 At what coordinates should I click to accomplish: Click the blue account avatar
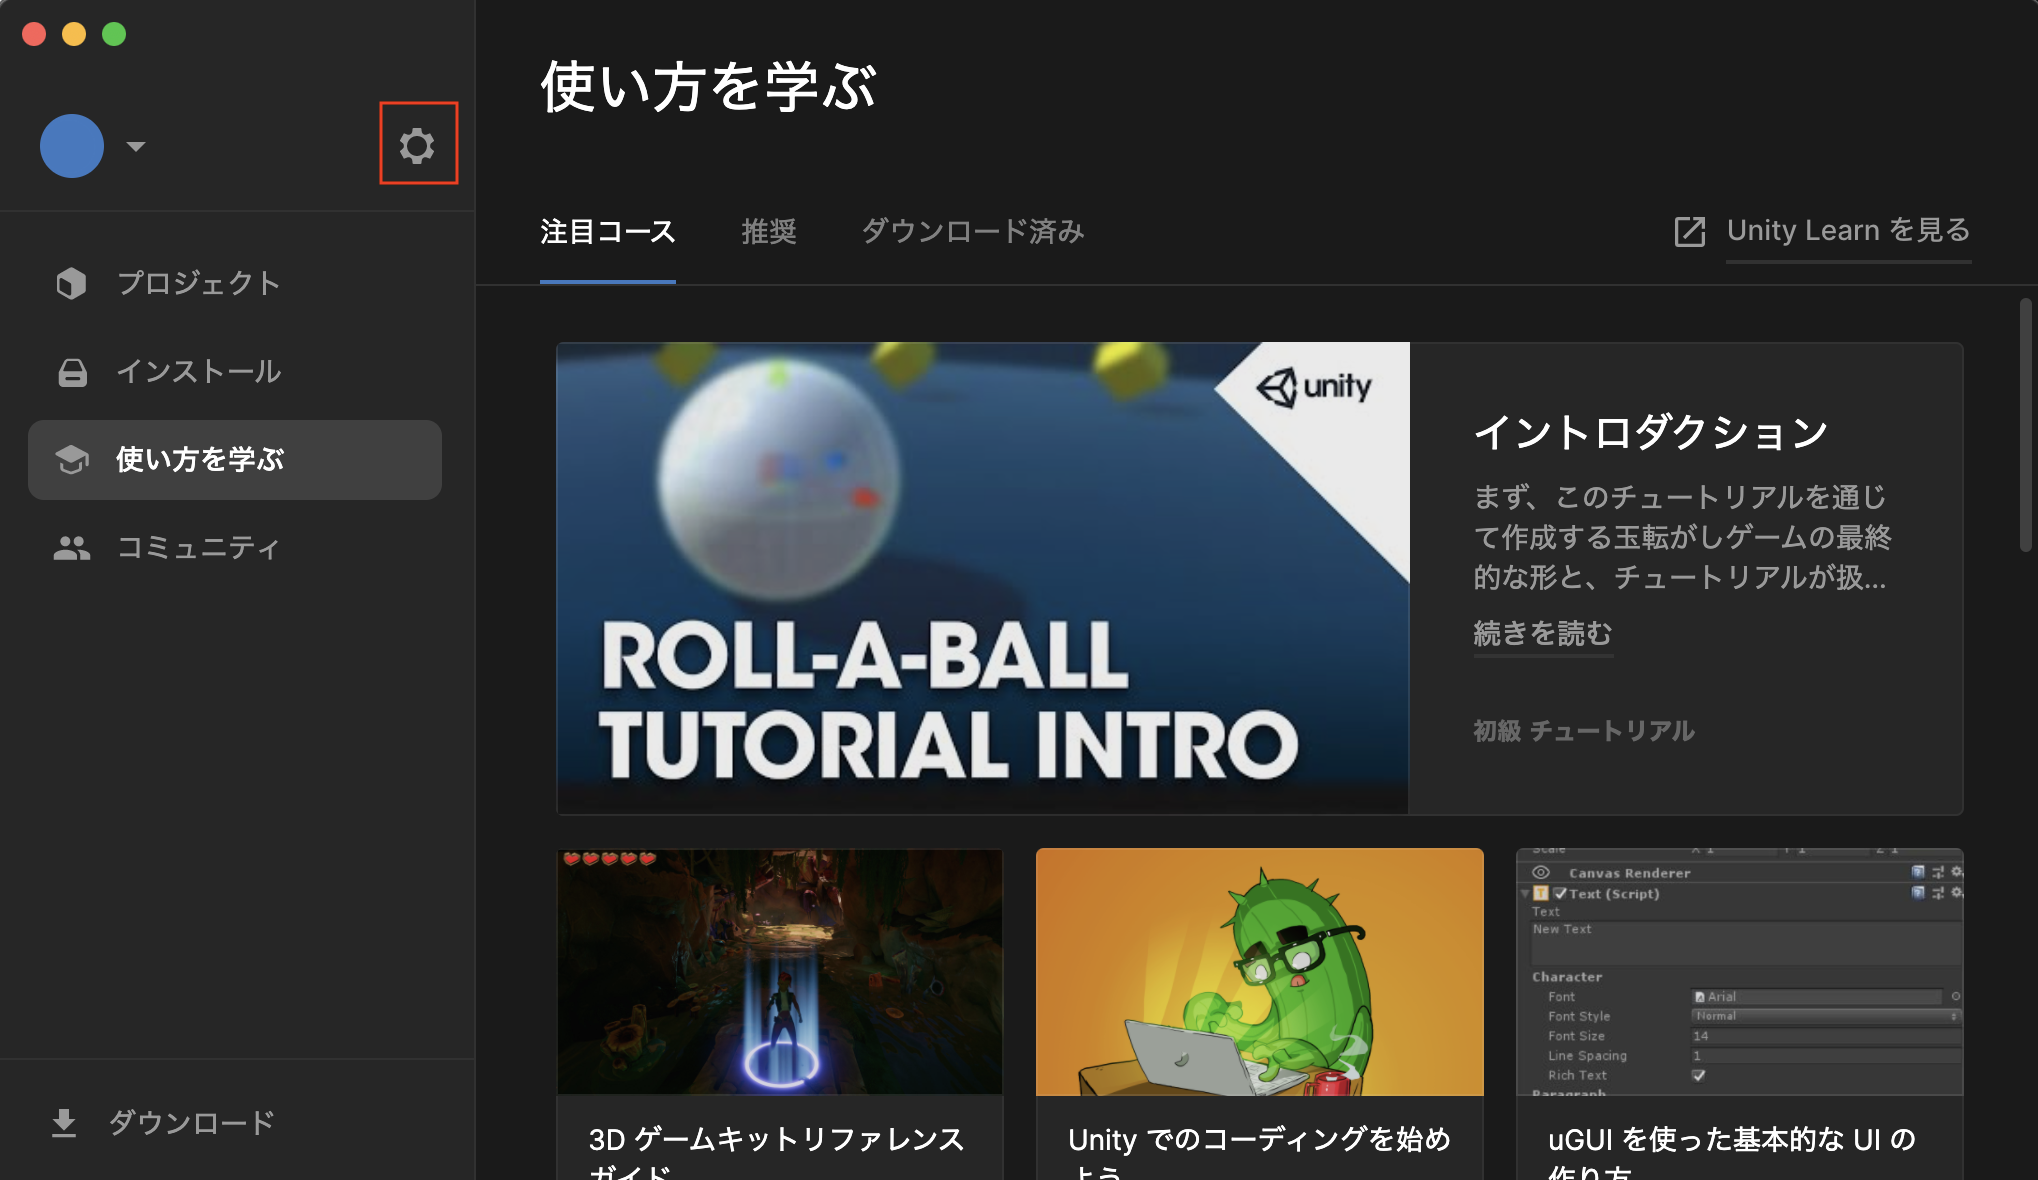[72, 146]
